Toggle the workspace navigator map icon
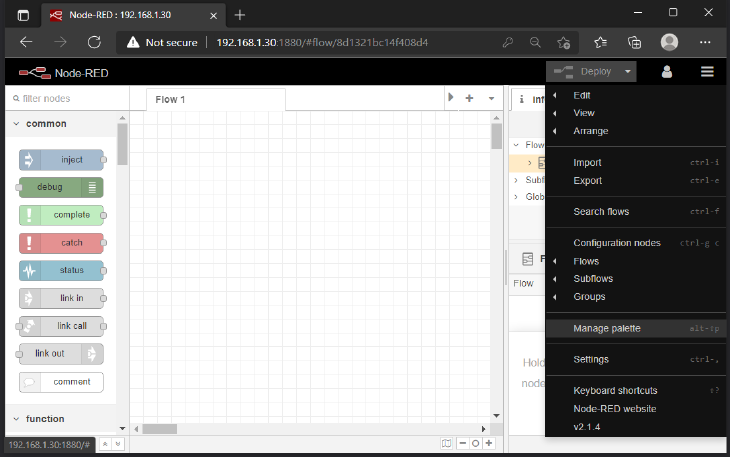Image resolution: width=730 pixels, height=457 pixels. pyautogui.click(x=446, y=444)
